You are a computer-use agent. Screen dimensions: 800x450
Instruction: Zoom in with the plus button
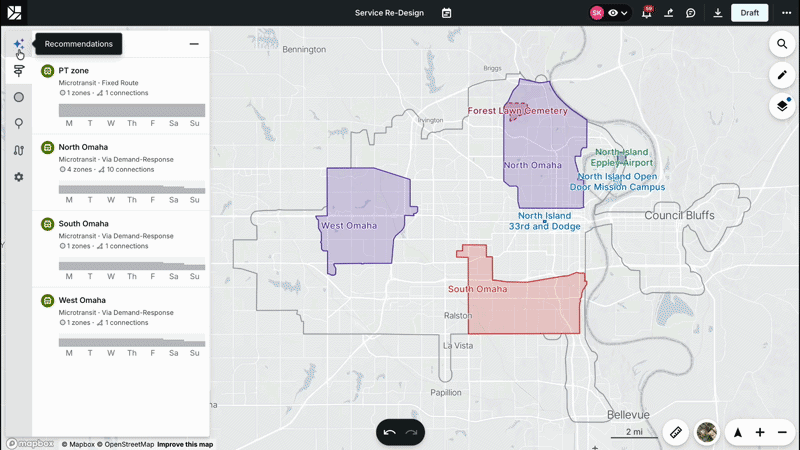760,433
